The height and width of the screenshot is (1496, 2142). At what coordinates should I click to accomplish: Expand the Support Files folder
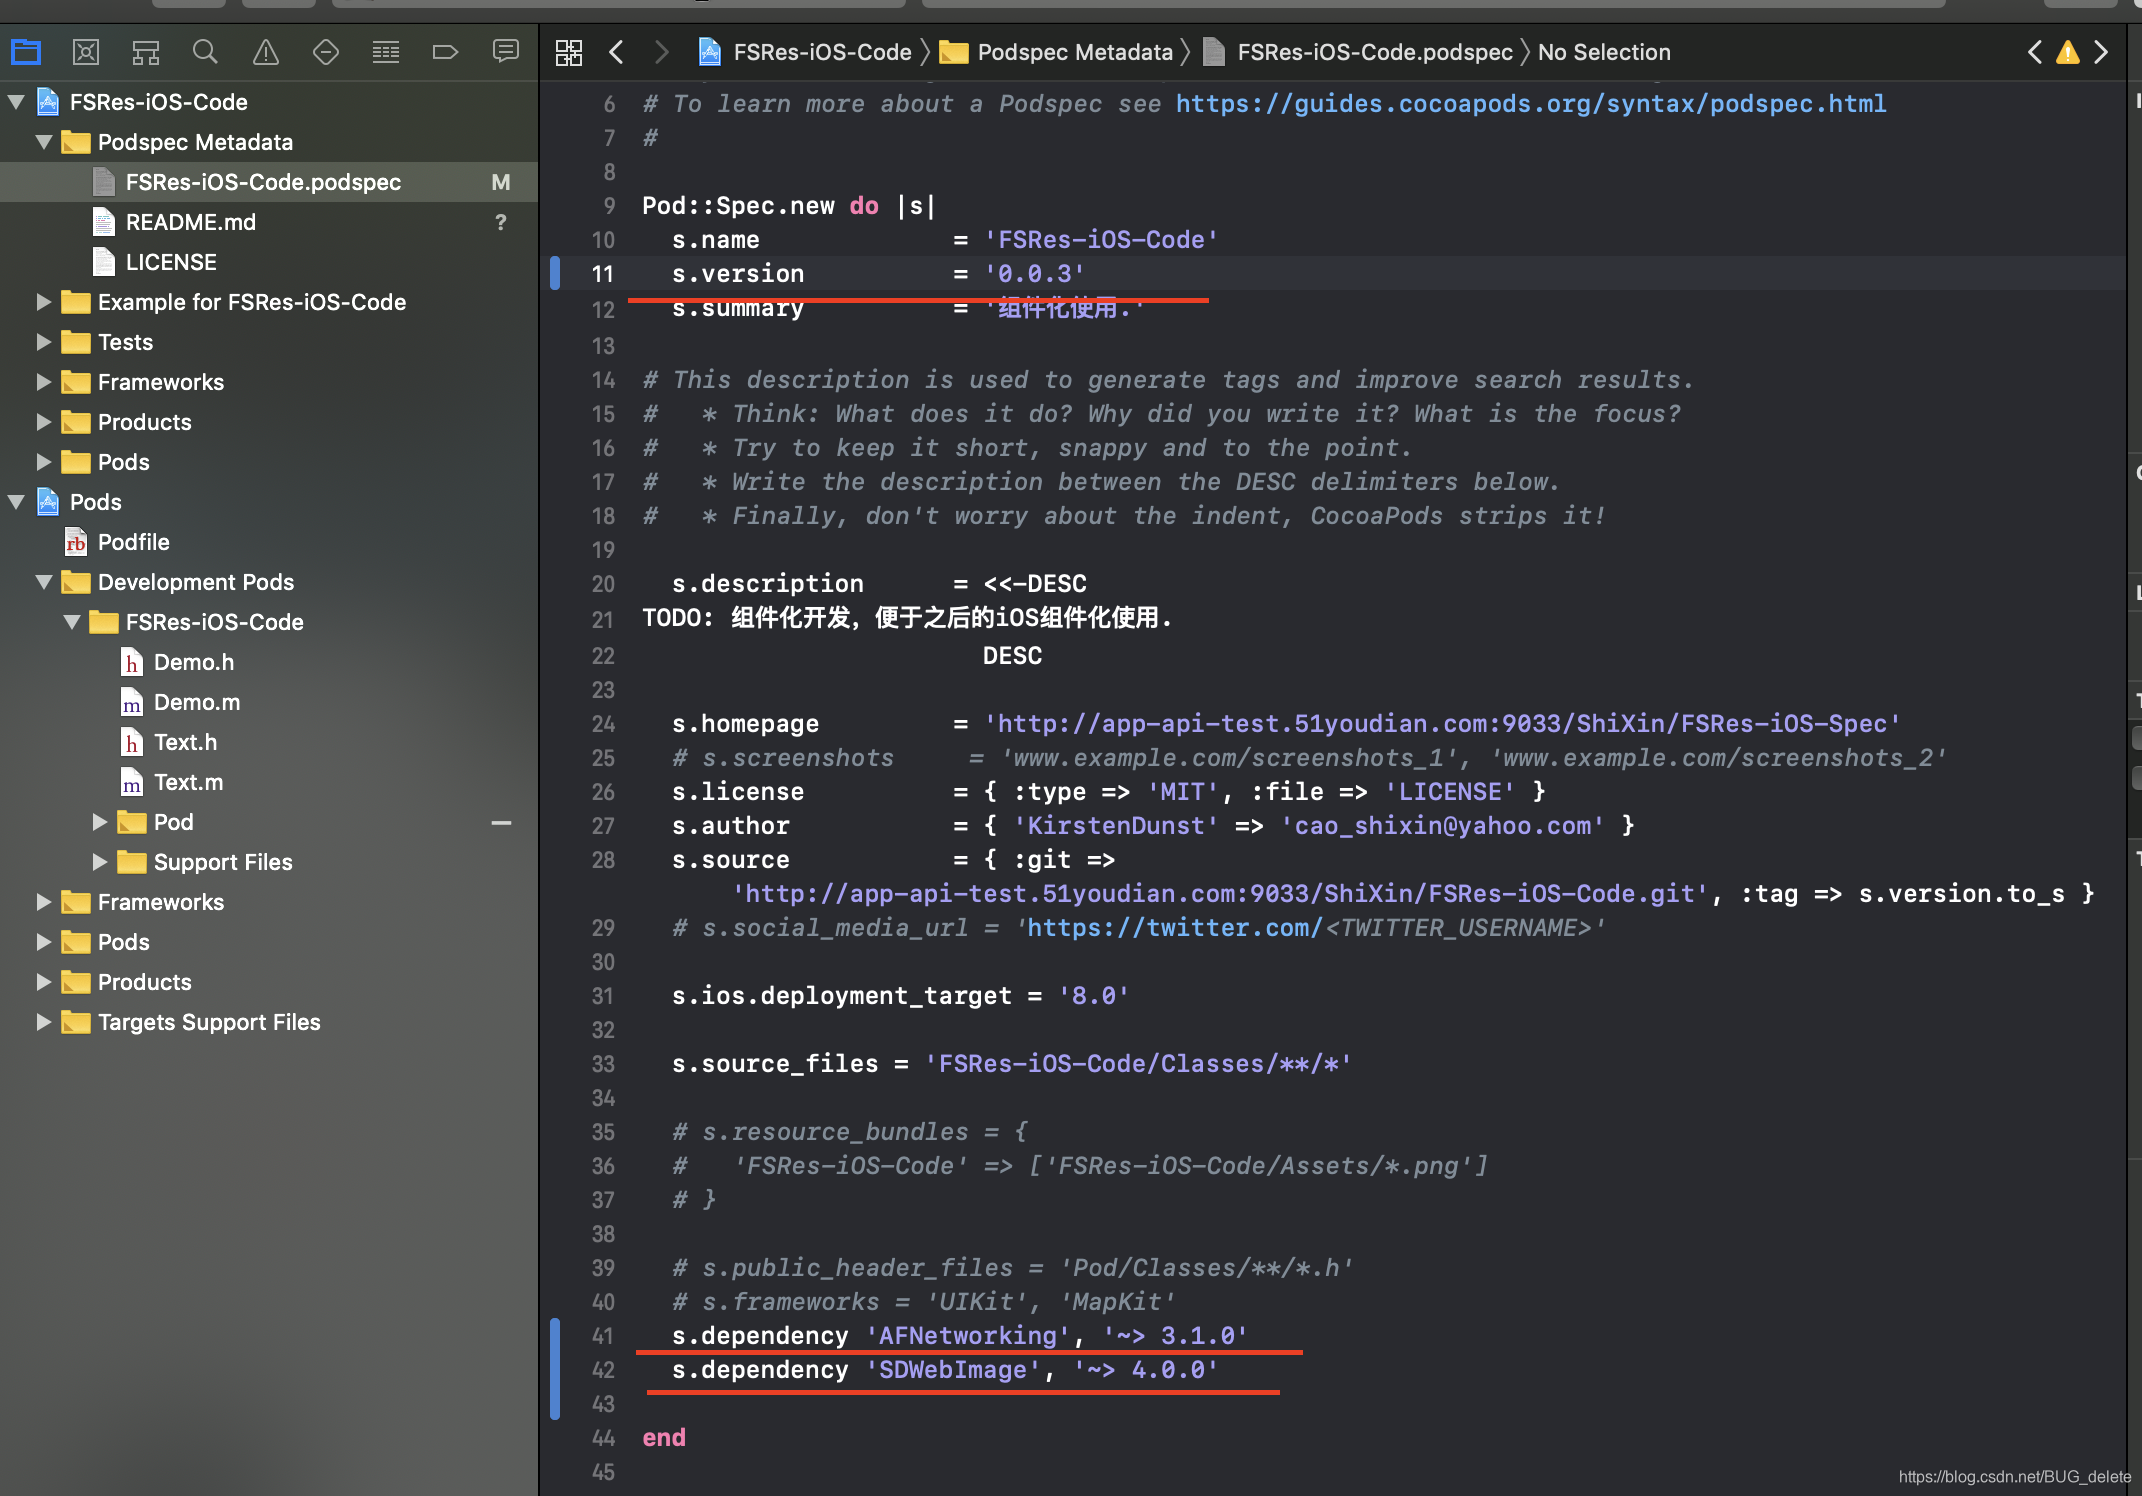click(x=100, y=862)
